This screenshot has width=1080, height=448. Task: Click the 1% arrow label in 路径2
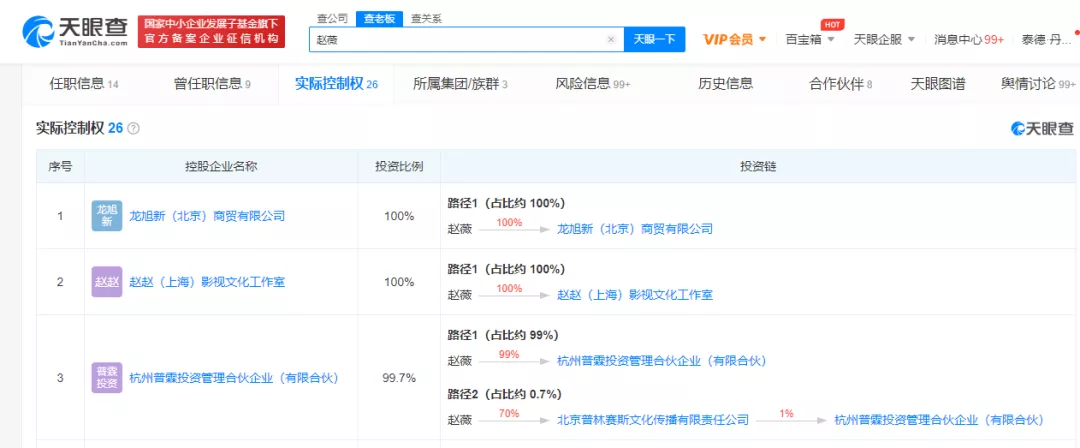point(787,414)
